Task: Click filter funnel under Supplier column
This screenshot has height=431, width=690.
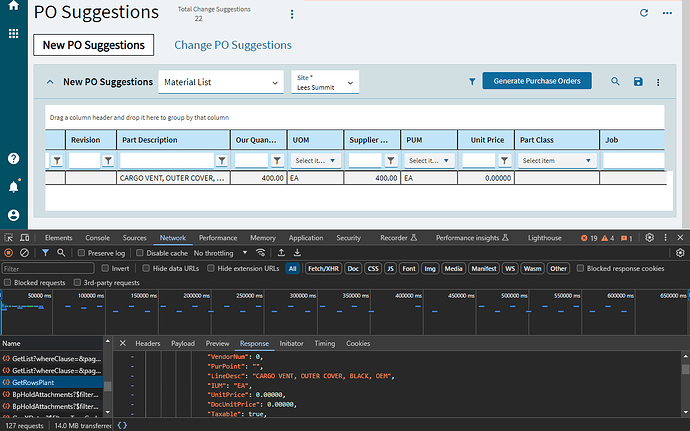Action: 390,161
